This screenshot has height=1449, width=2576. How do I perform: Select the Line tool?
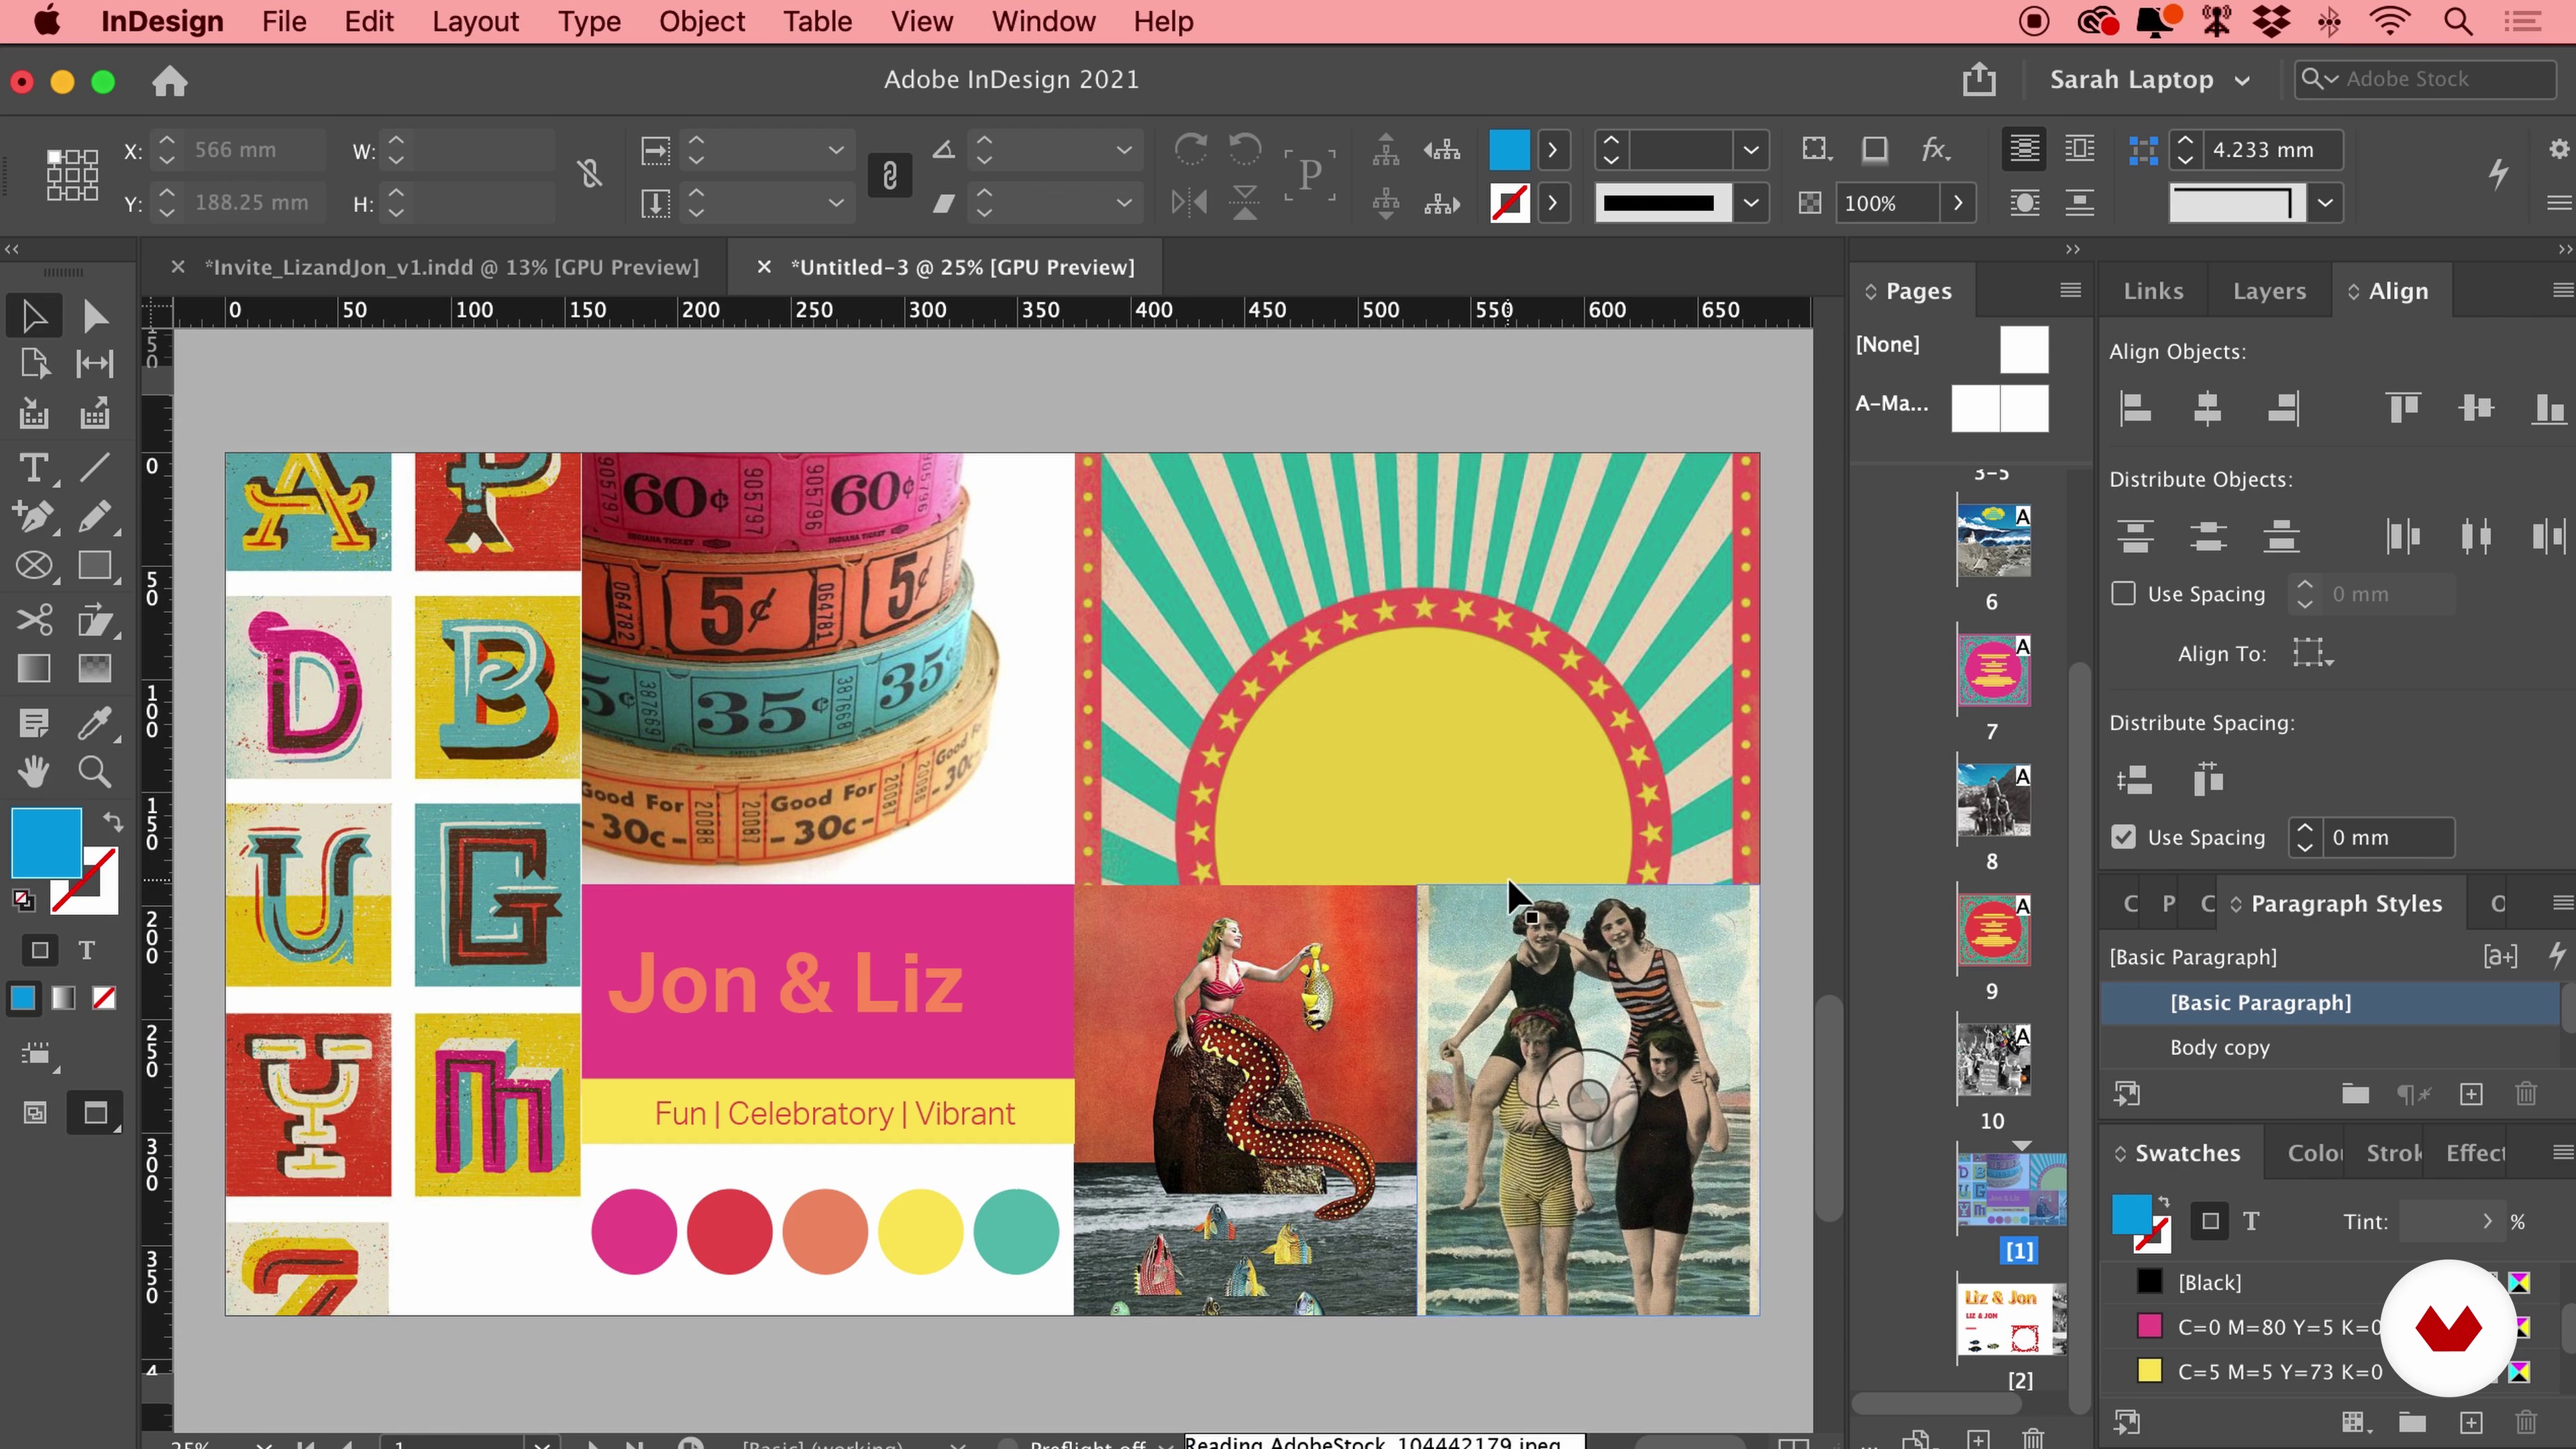[x=95, y=468]
